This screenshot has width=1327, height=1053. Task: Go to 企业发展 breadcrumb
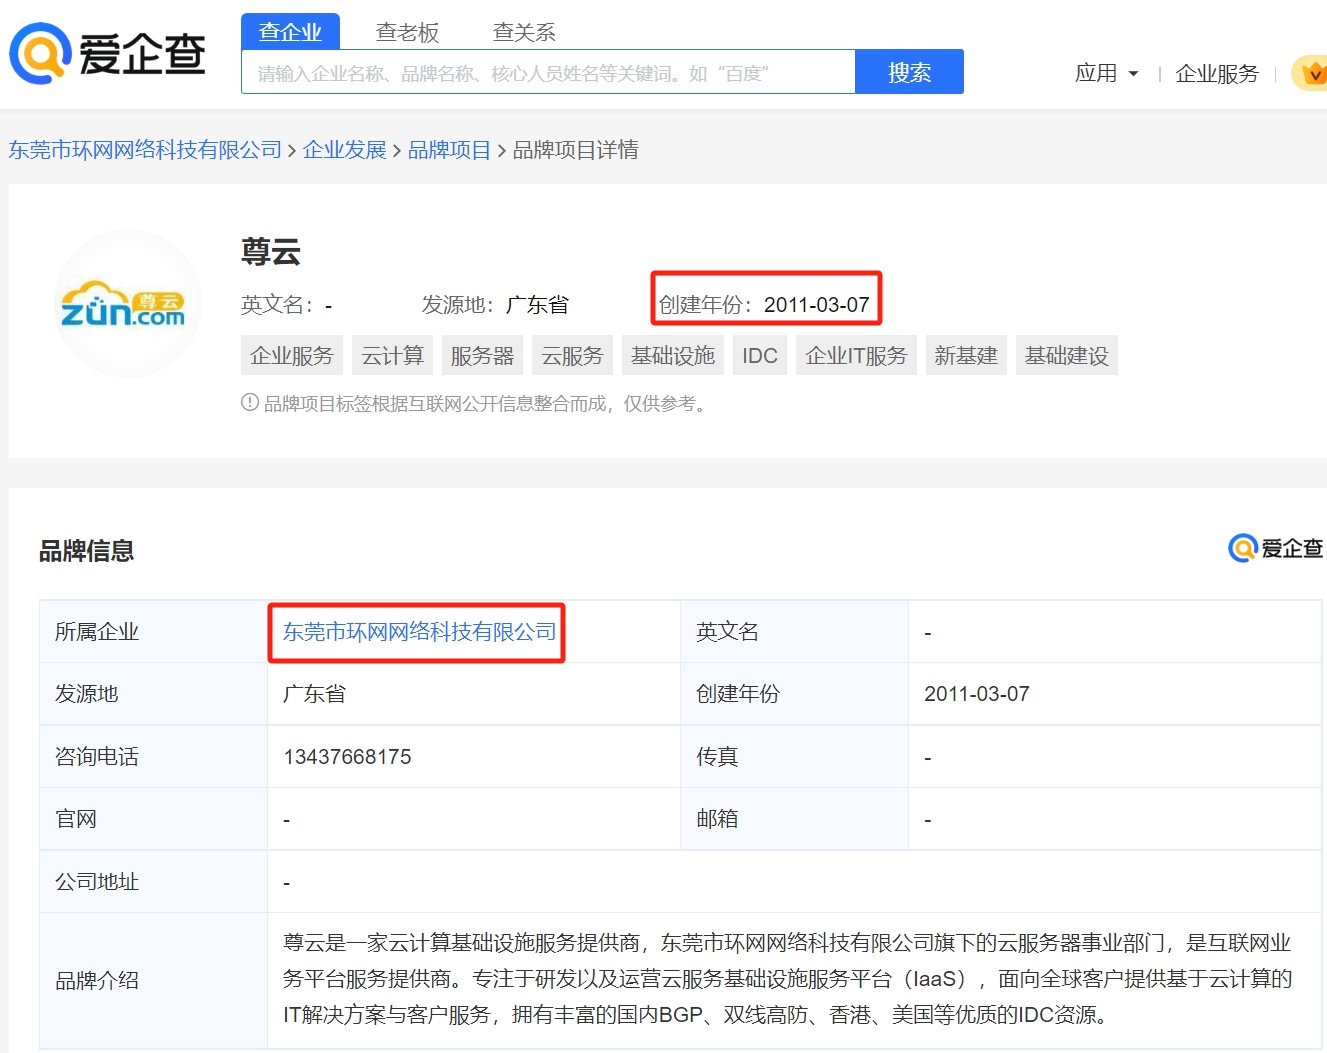(x=344, y=149)
